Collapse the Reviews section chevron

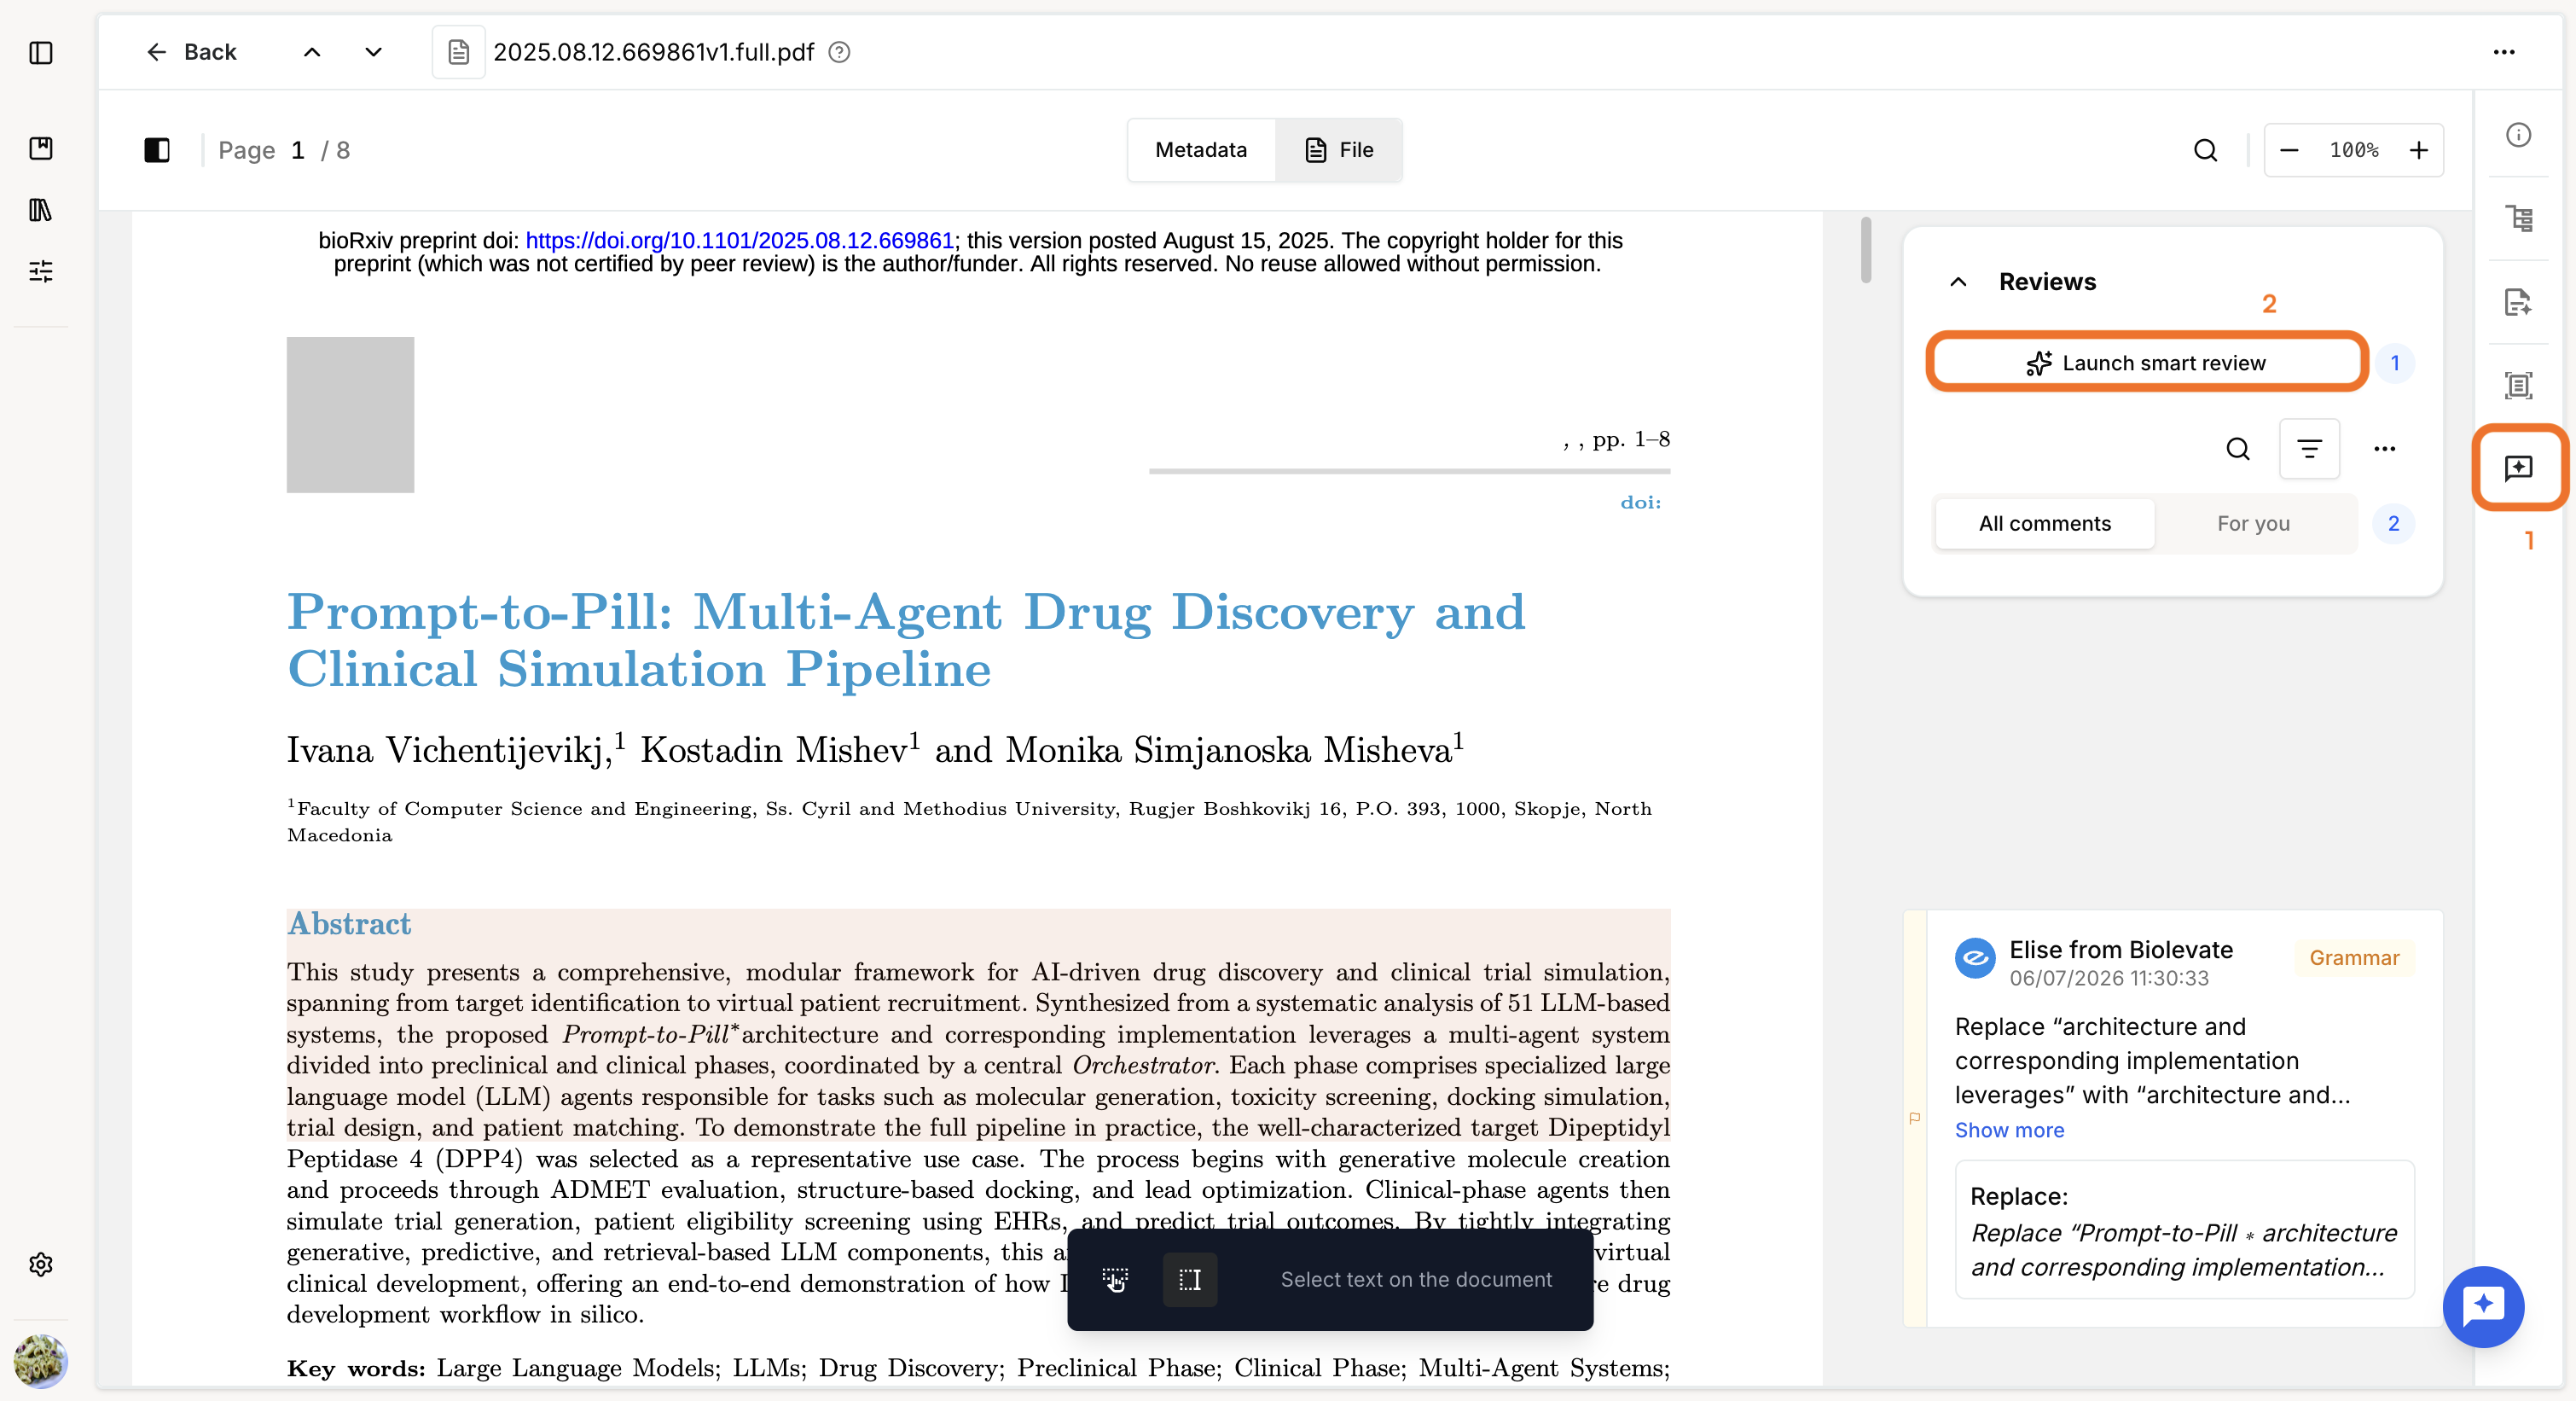click(x=1958, y=282)
